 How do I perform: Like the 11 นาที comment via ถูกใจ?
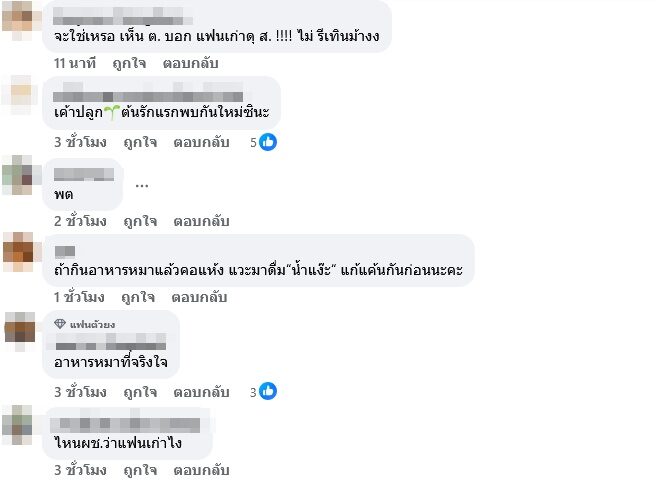(x=129, y=64)
